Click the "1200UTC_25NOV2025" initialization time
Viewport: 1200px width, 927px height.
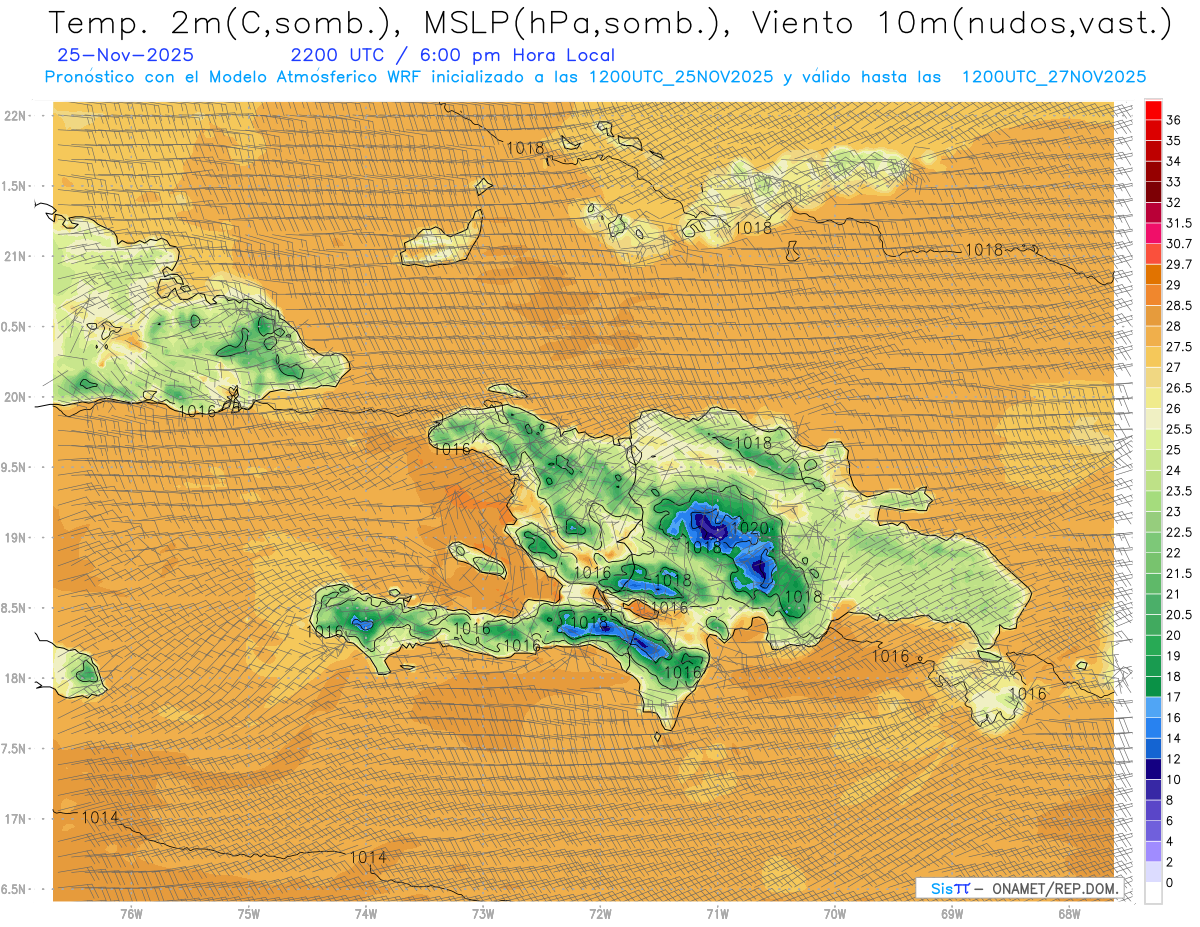click(x=681, y=77)
